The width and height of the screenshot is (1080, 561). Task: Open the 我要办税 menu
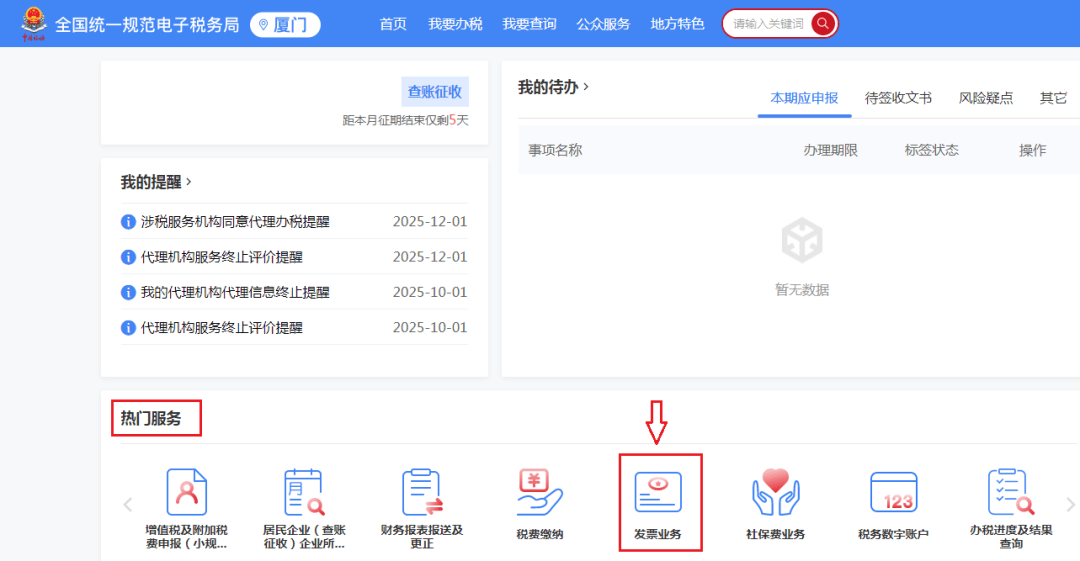click(455, 24)
